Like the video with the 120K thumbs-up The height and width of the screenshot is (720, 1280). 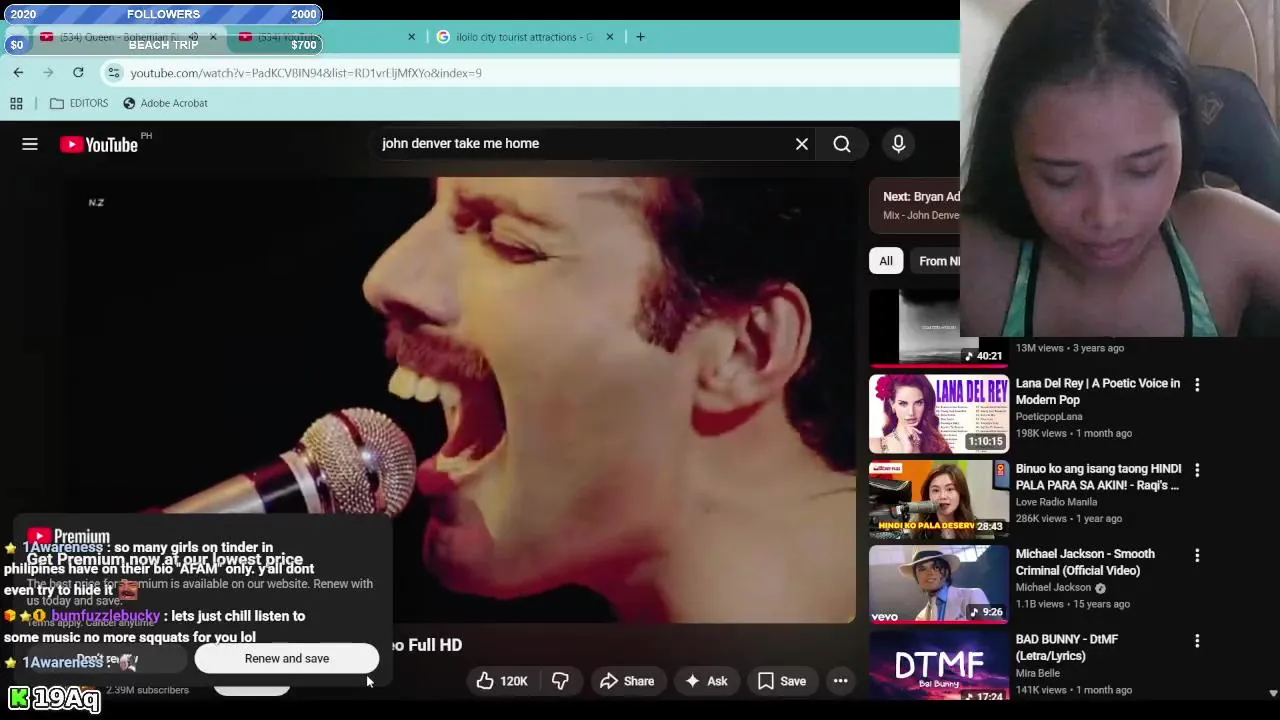tap(503, 681)
